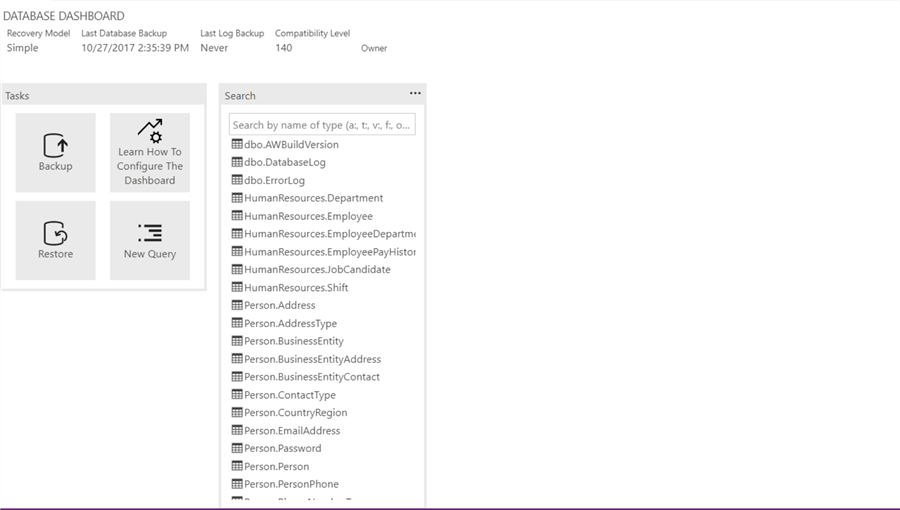This screenshot has height=510, width=900.
Task: Select Person.CountryRegion table entry
Action: [x=296, y=412]
